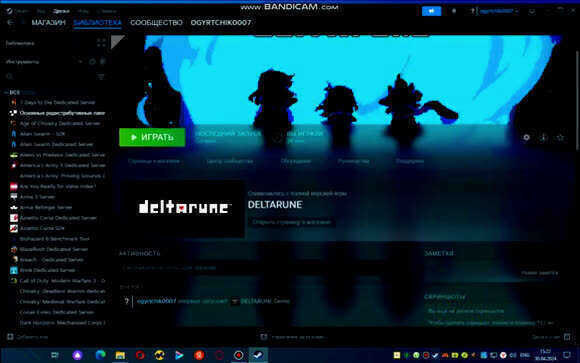Open Windows notification center icon
This screenshot has width=580, height=363.
coord(567,355)
